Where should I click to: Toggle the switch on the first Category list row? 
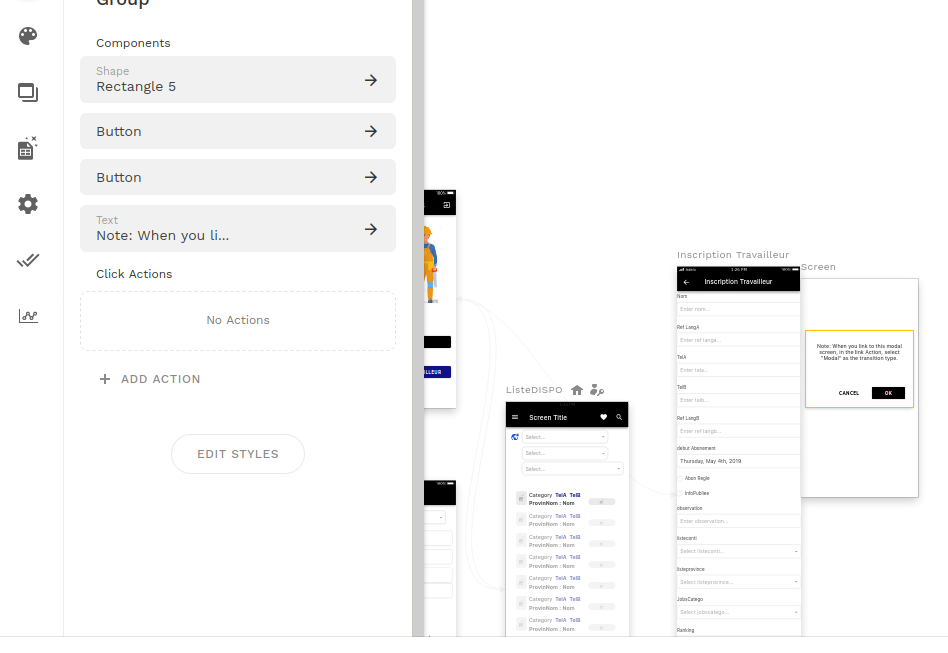coord(602,502)
